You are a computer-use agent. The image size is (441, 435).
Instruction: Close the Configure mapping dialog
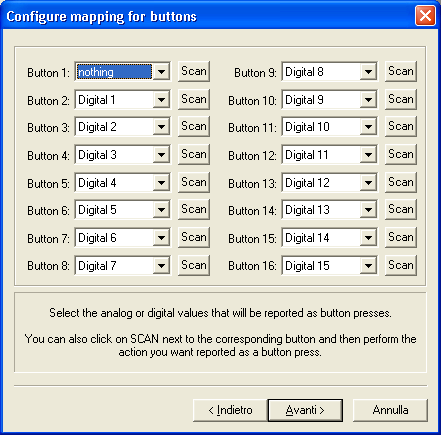425,16
